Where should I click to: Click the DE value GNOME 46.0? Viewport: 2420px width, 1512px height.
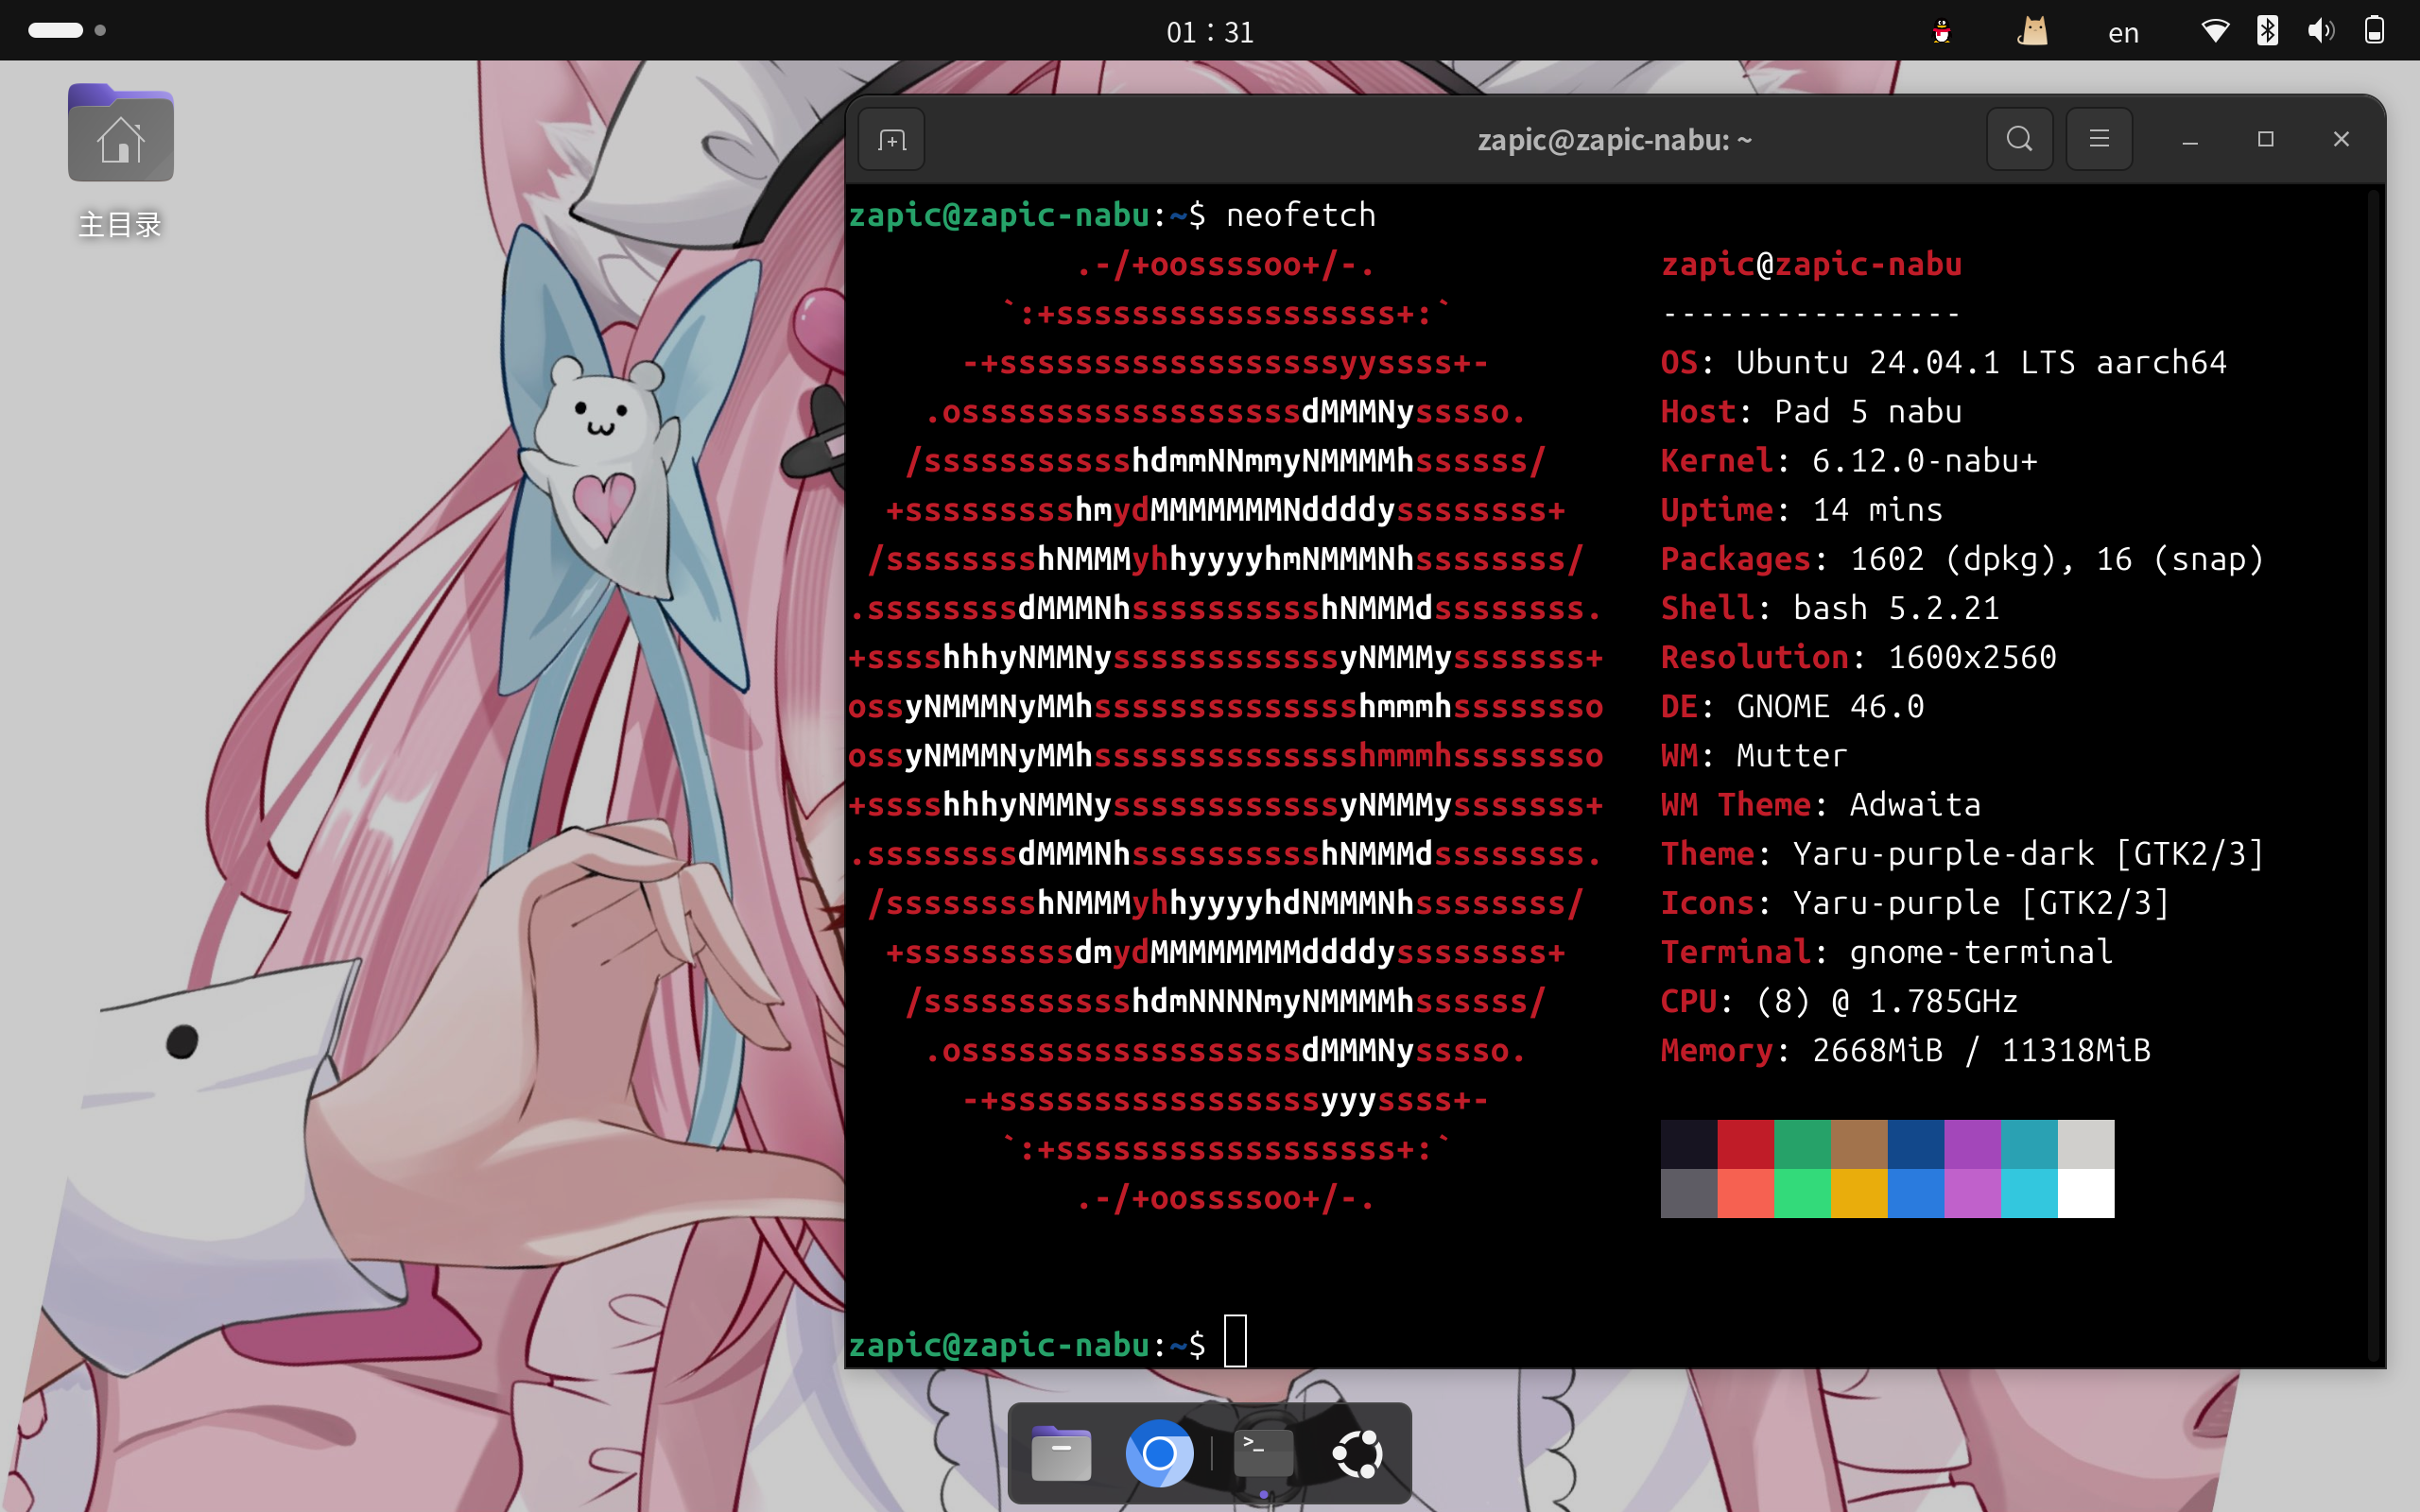tap(1830, 706)
